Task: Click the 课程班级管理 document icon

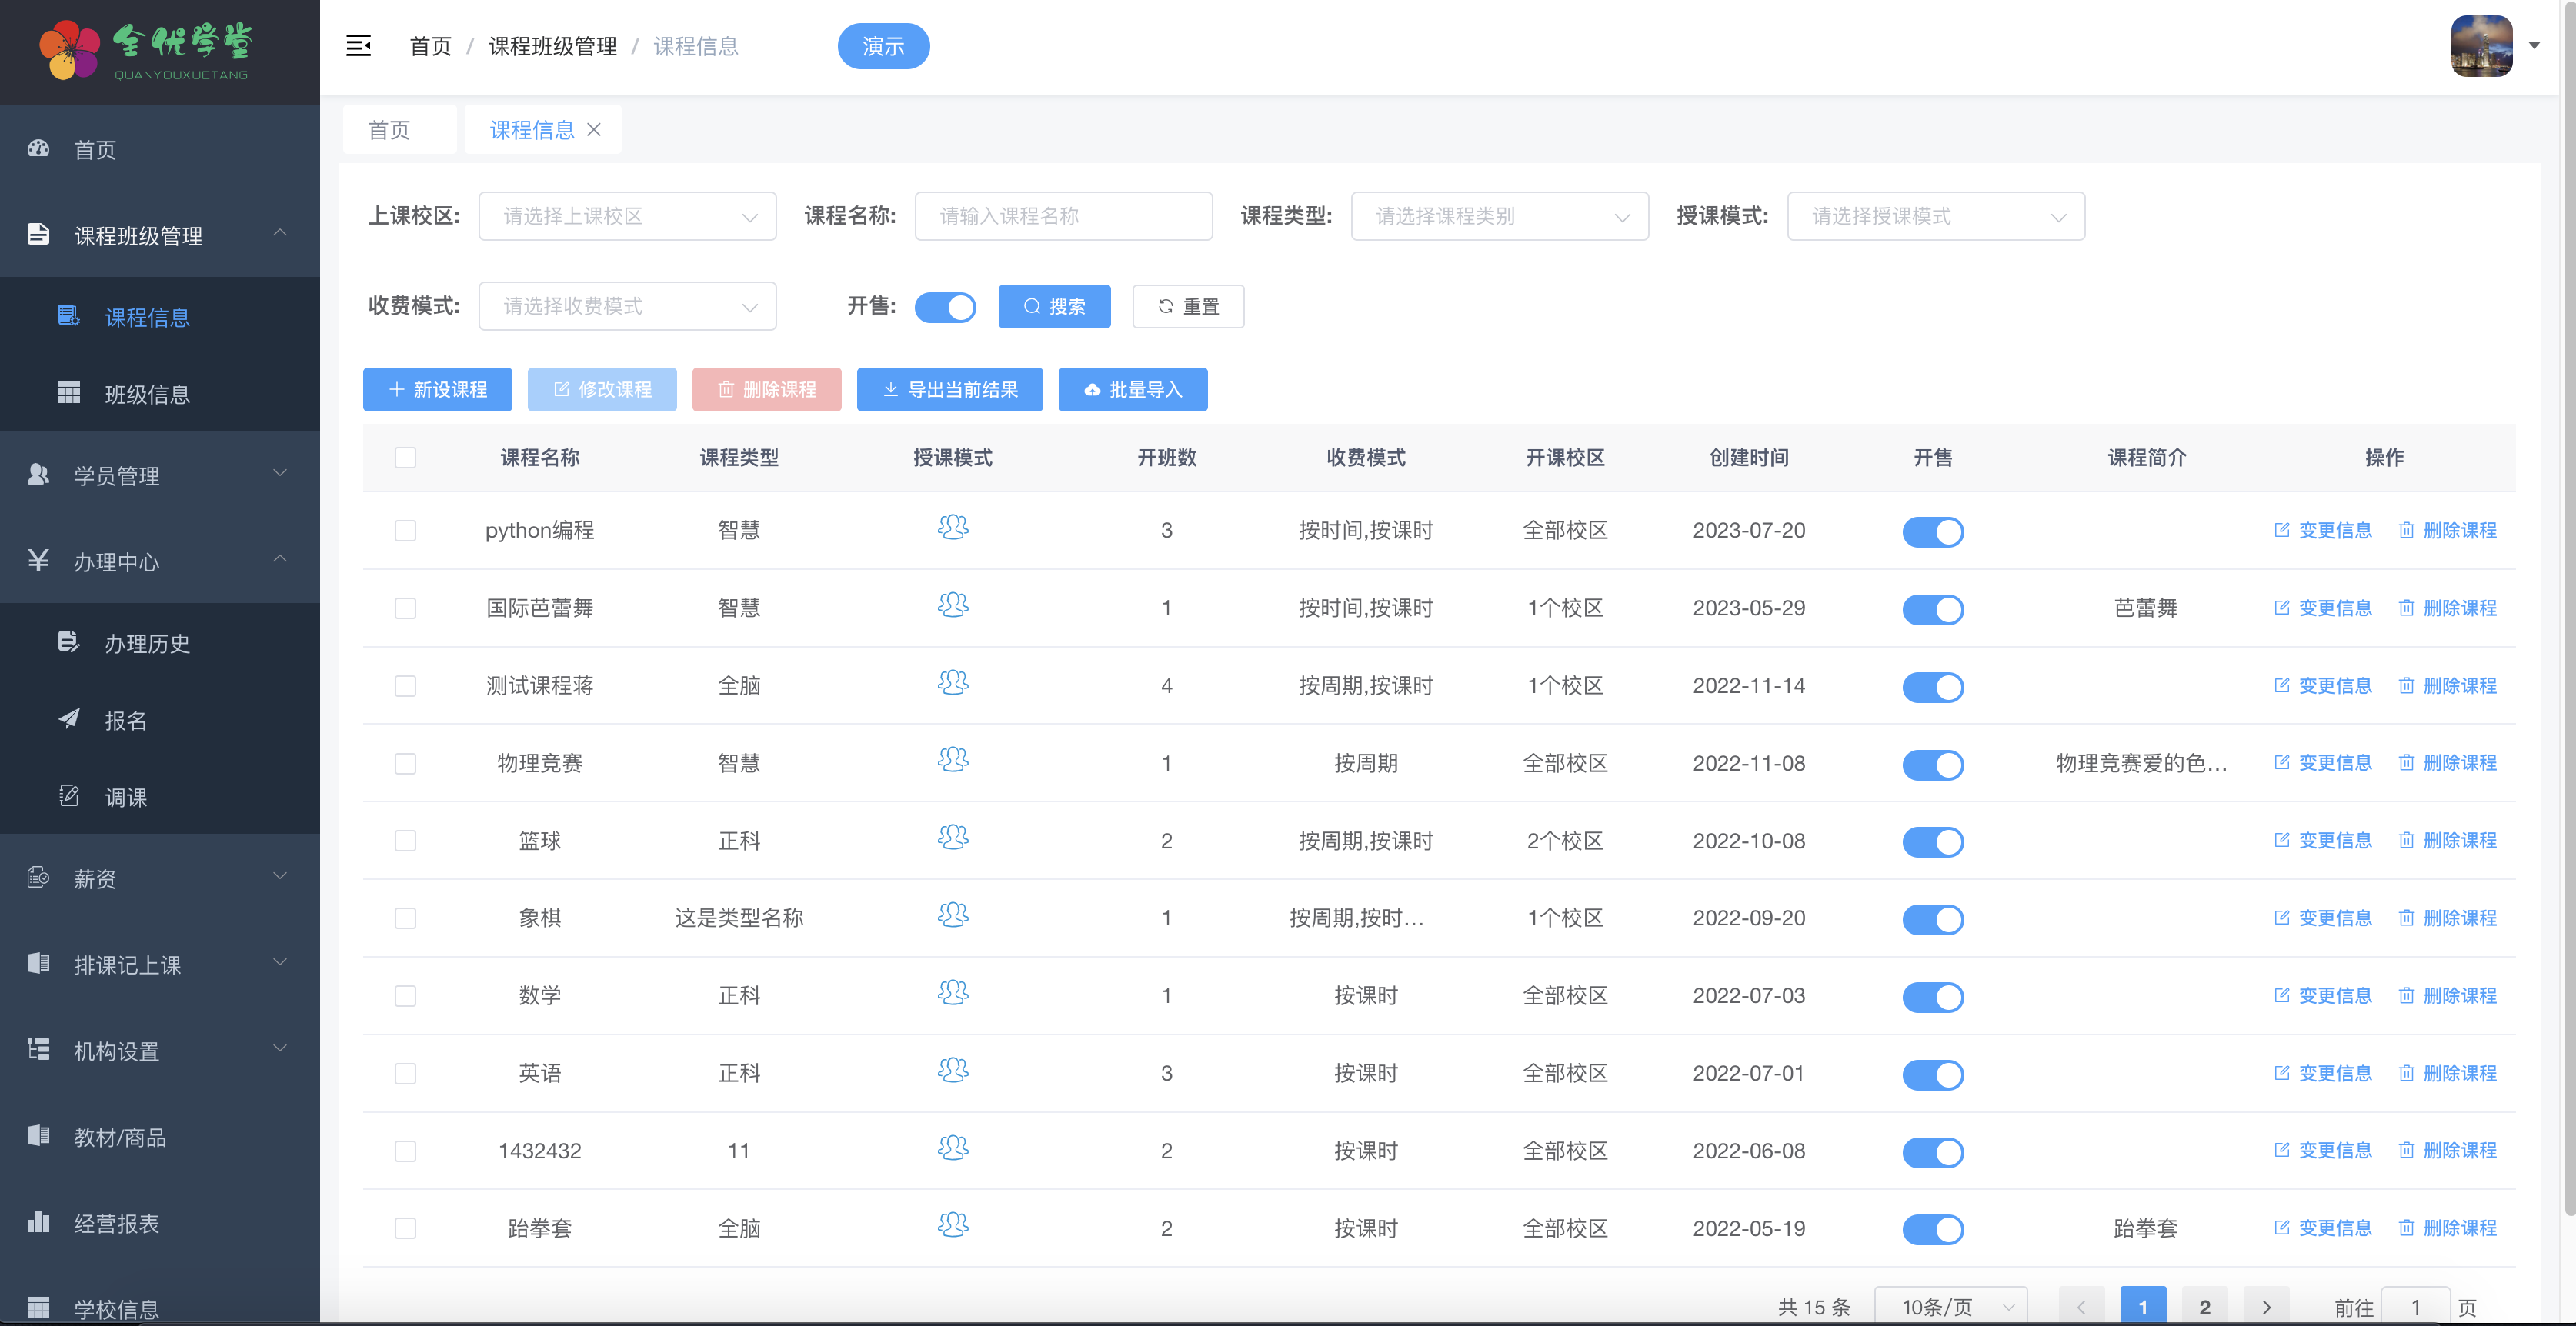Action: (x=39, y=235)
